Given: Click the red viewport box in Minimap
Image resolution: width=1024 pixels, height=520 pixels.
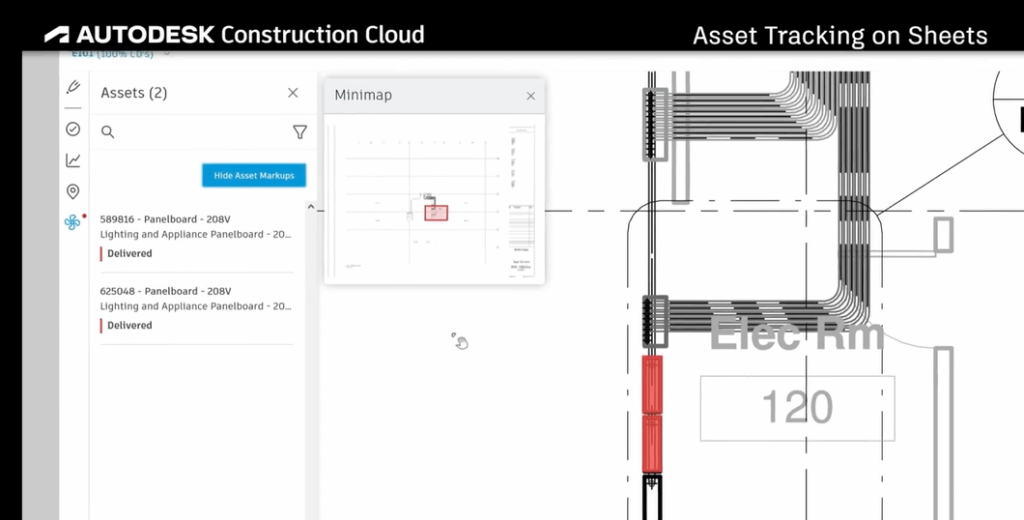Looking at the screenshot, I should 436,212.
